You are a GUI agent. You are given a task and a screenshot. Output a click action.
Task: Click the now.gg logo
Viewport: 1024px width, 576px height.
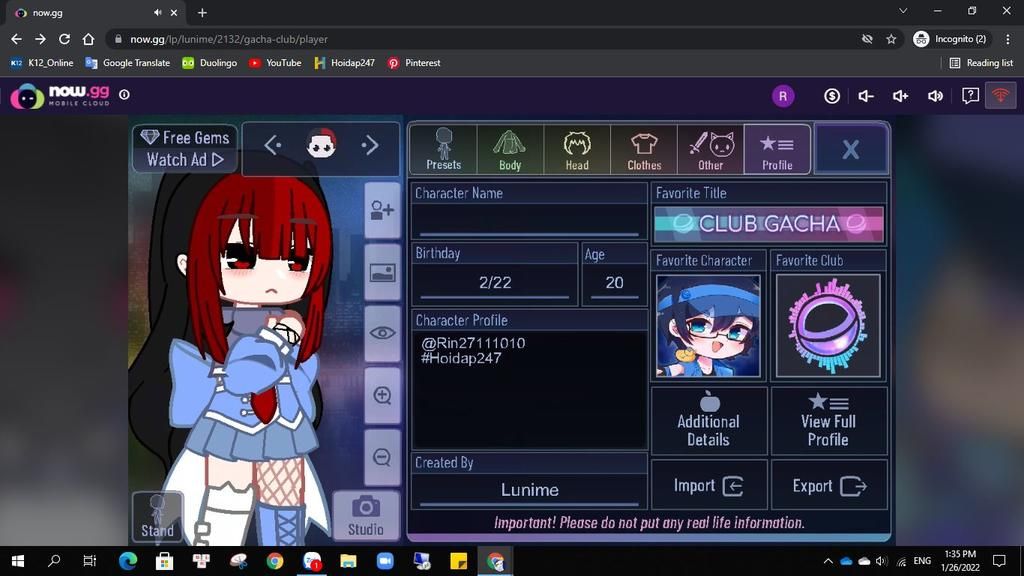60,95
